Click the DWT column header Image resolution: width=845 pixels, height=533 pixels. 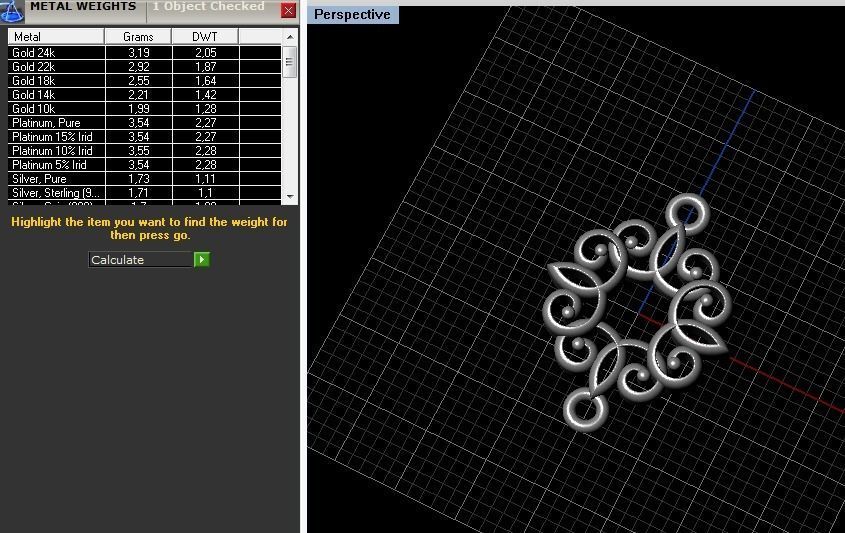point(204,37)
